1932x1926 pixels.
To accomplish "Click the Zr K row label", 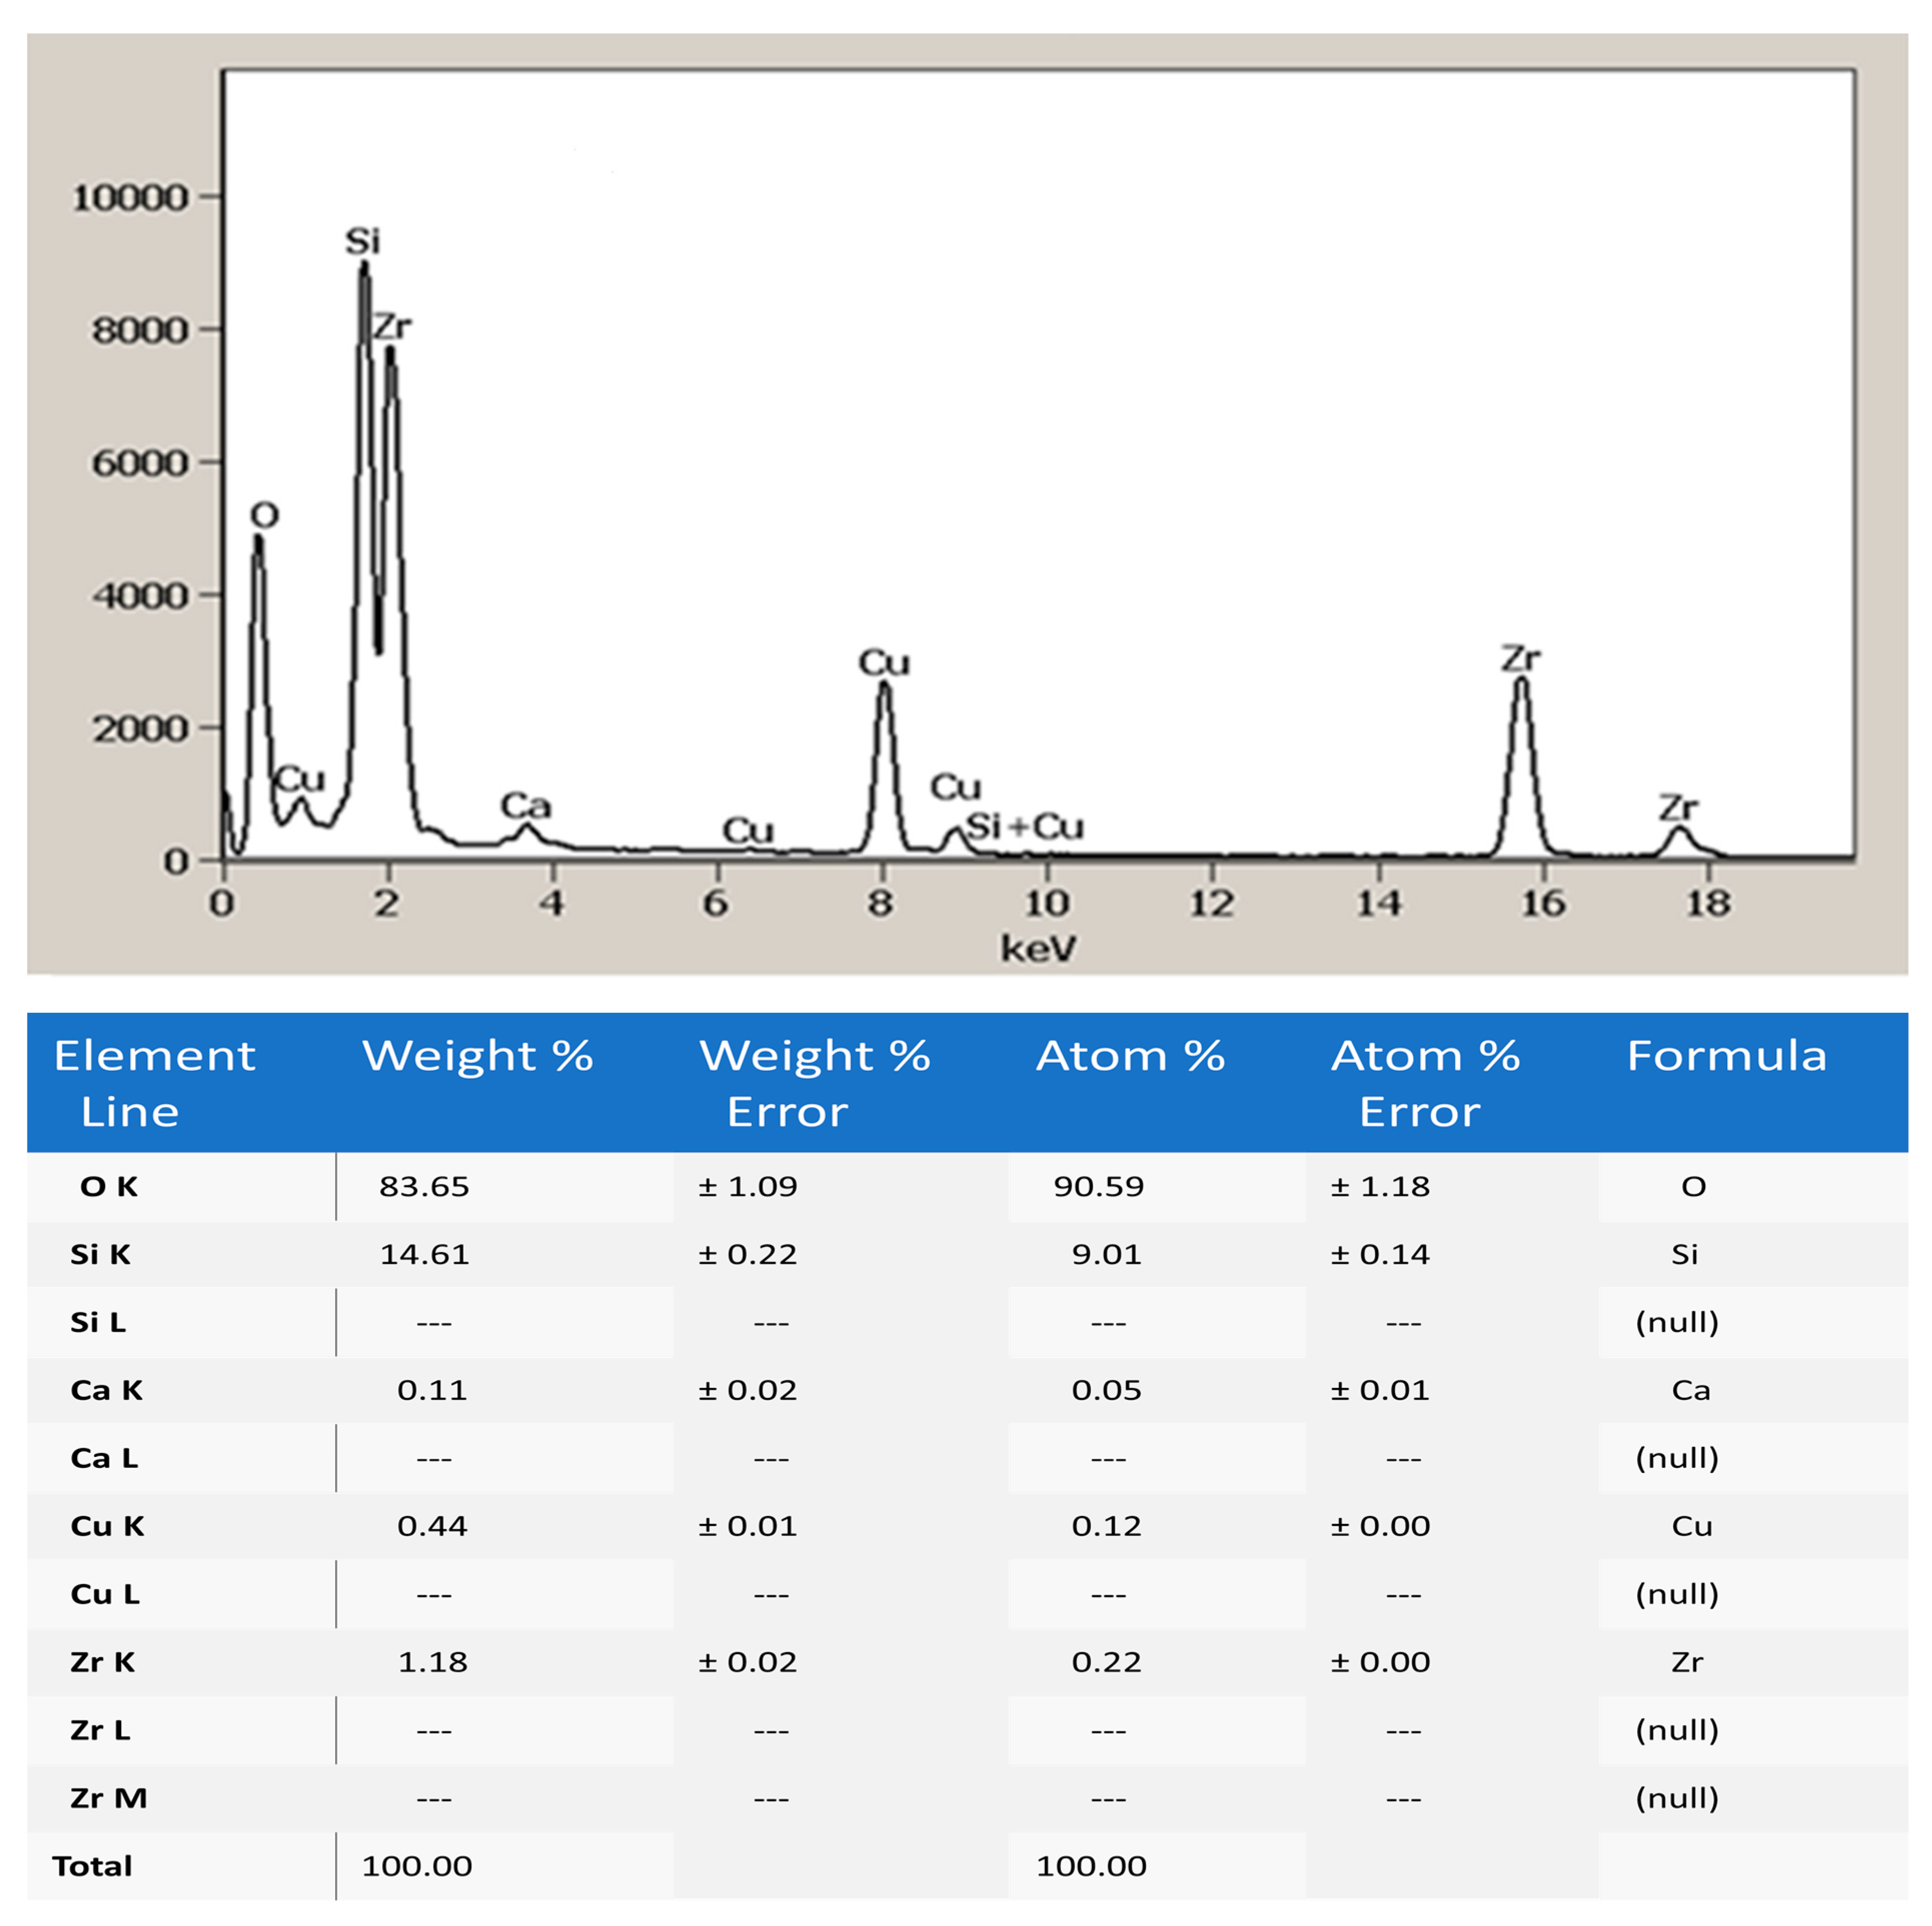I will pyautogui.click(x=103, y=1662).
